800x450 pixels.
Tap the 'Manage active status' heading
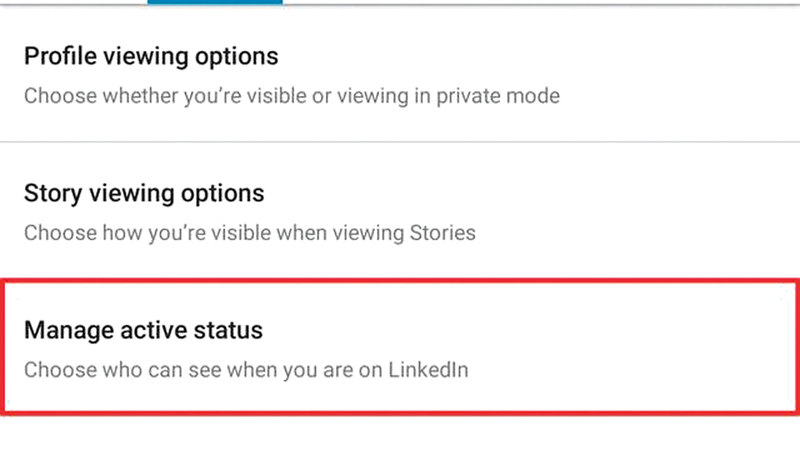(x=142, y=329)
